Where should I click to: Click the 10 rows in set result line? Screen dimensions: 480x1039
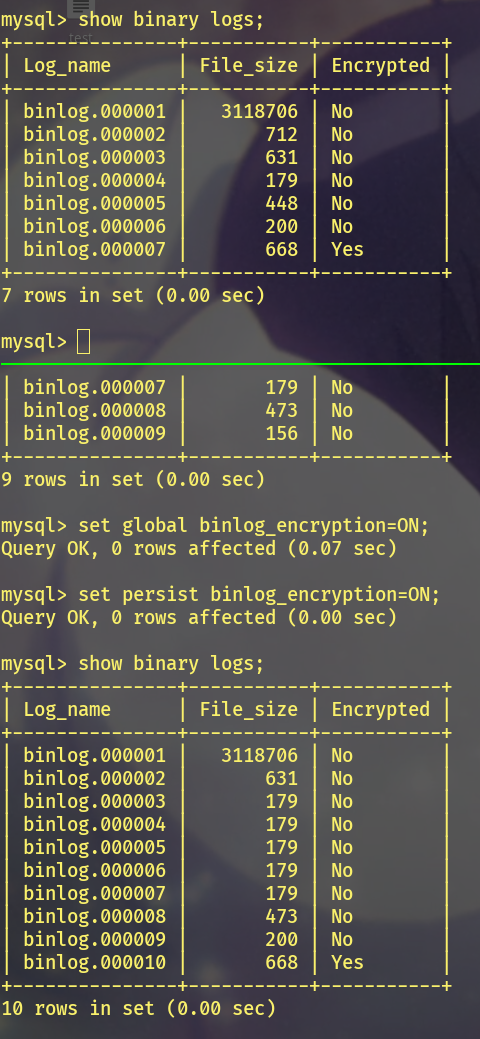coord(139,1009)
